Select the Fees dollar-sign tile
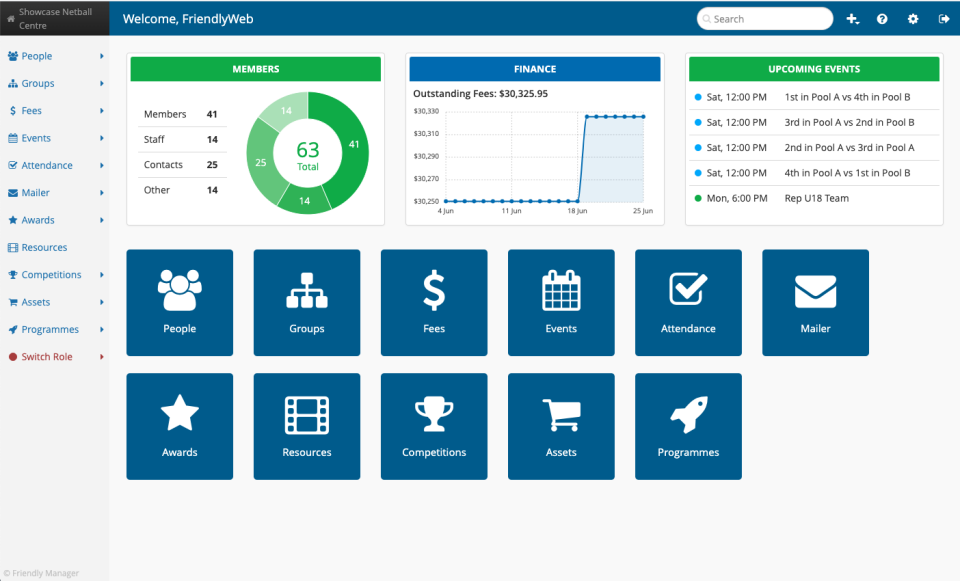960x581 pixels. [x=433, y=303]
